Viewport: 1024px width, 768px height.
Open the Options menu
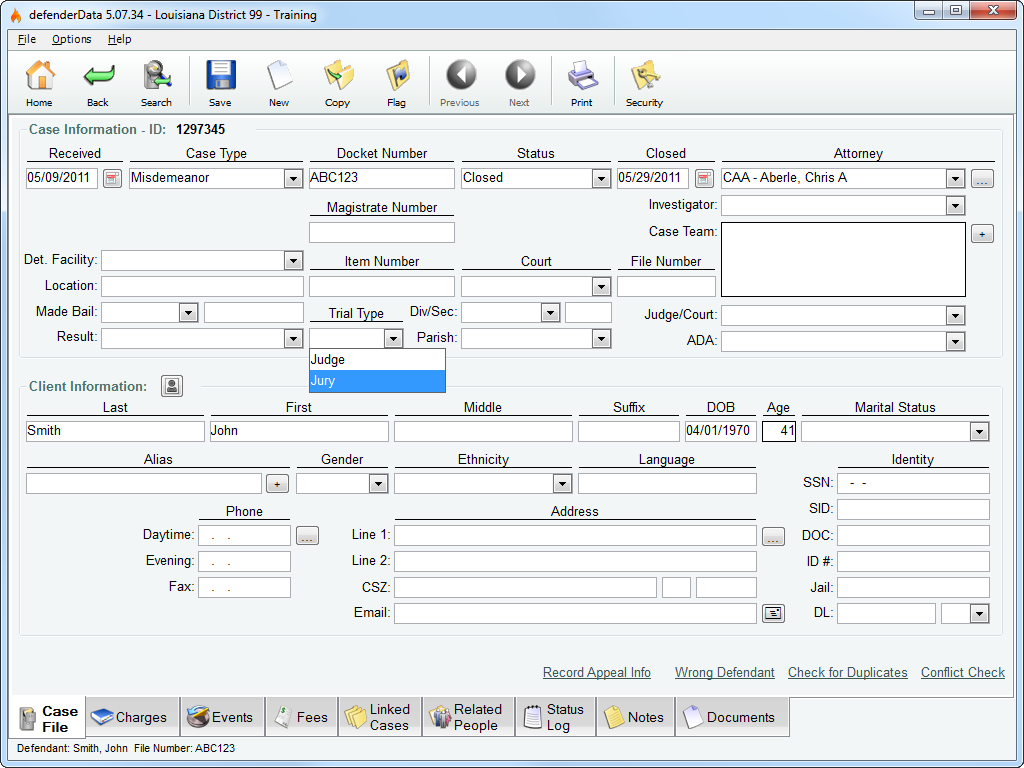(71, 39)
